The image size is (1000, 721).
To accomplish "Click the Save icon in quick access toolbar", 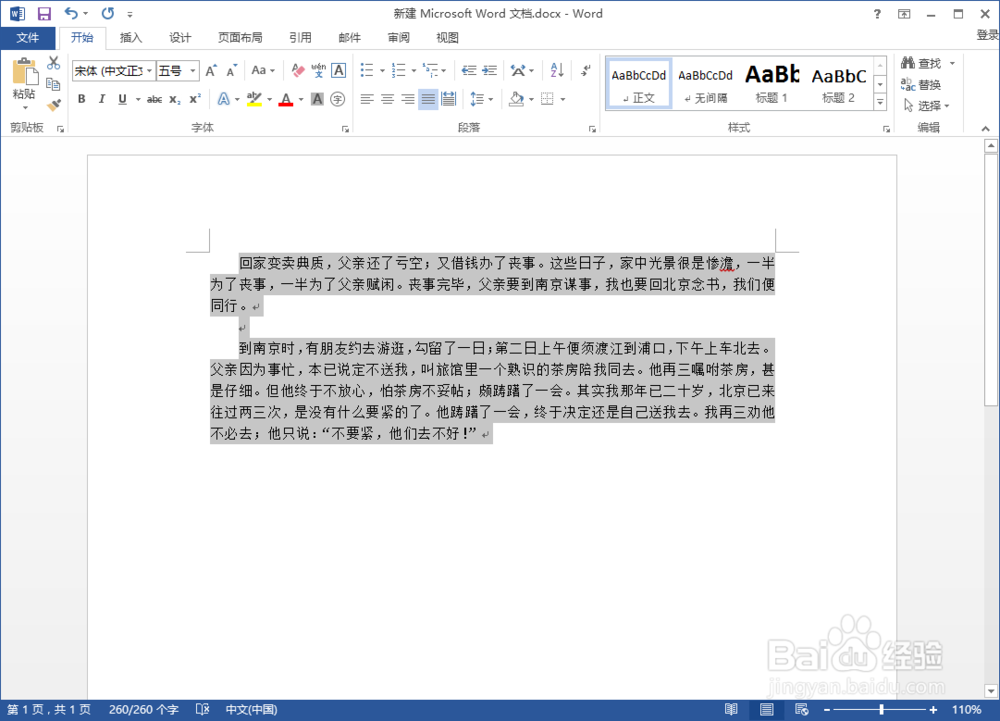I will [44, 13].
